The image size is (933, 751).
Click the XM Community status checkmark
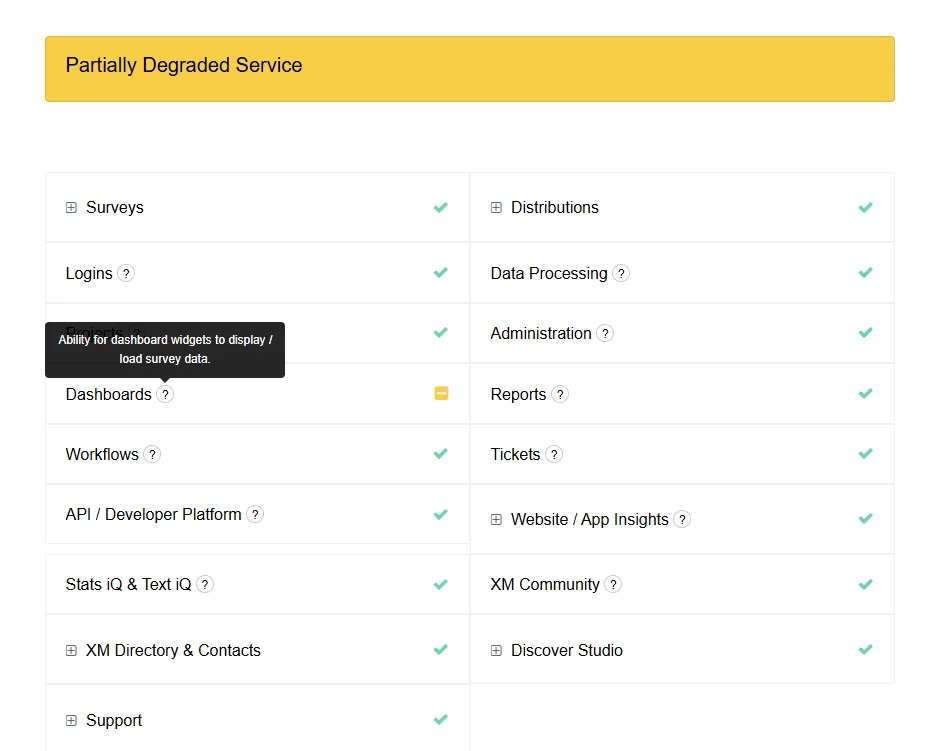coord(866,585)
